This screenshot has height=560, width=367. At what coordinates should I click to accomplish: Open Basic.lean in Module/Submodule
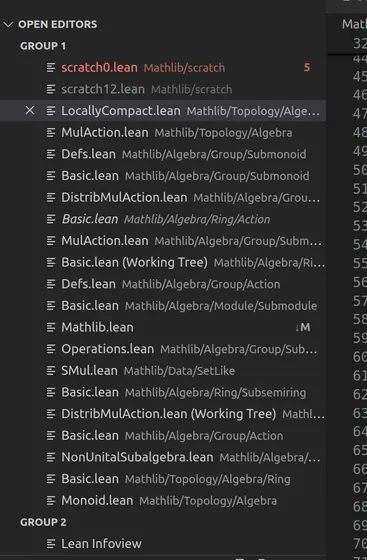(x=163, y=306)
